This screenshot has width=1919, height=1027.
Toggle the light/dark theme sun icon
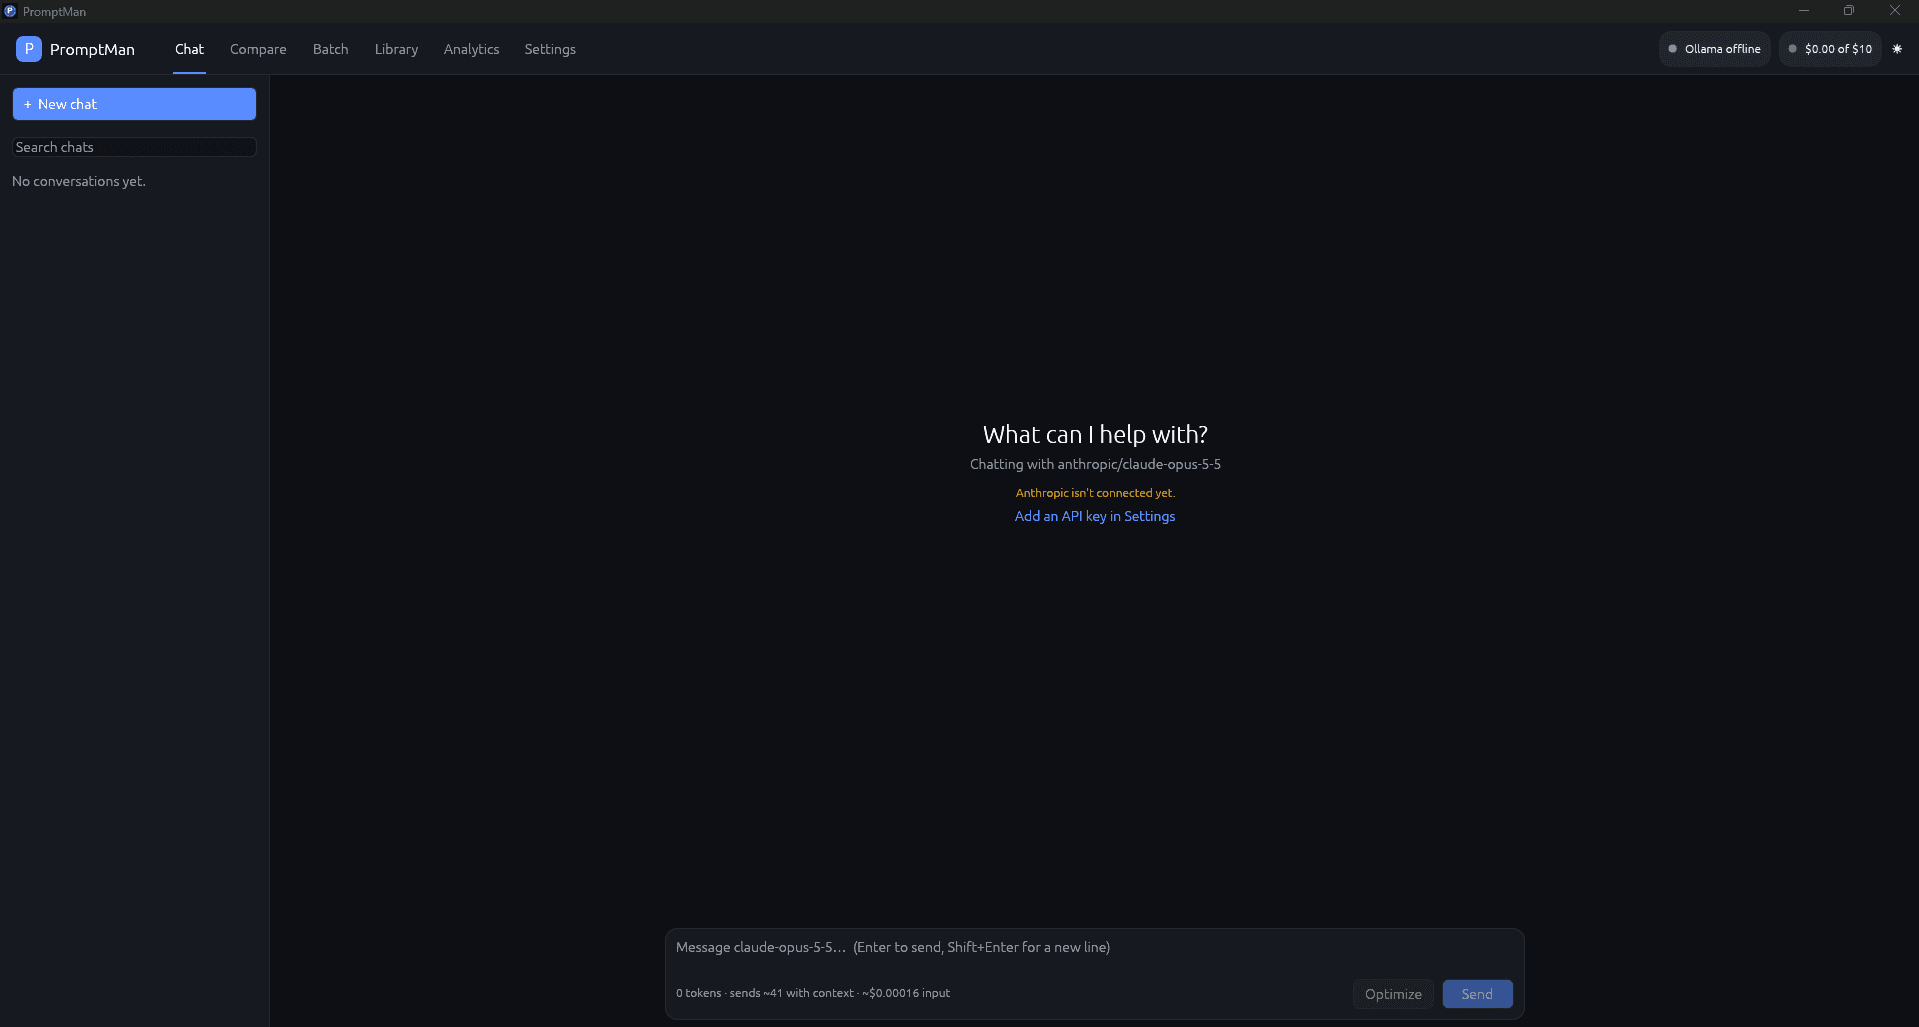1897,49
